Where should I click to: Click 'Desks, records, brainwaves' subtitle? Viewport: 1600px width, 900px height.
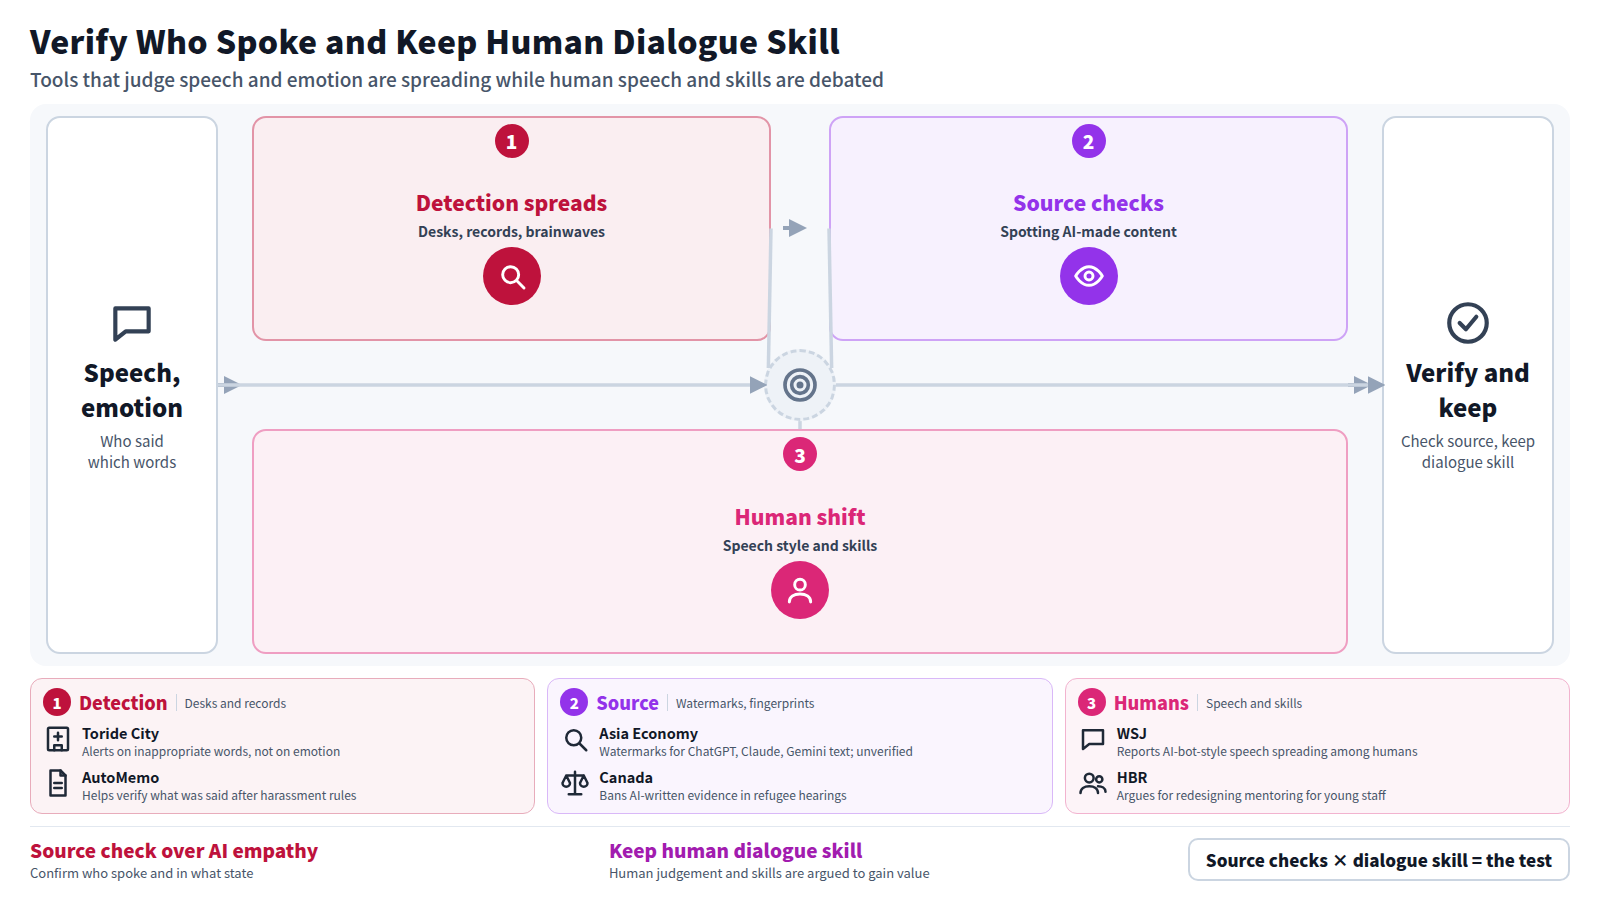512,232
